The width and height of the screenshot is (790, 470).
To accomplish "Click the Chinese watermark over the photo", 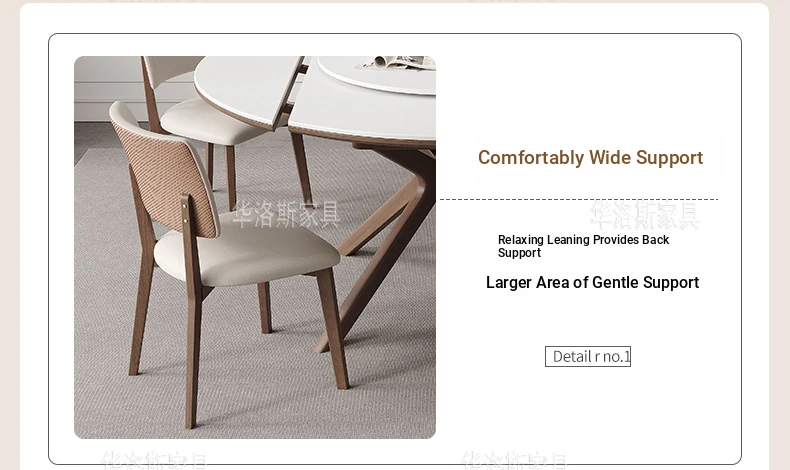I will click(286, 215).
